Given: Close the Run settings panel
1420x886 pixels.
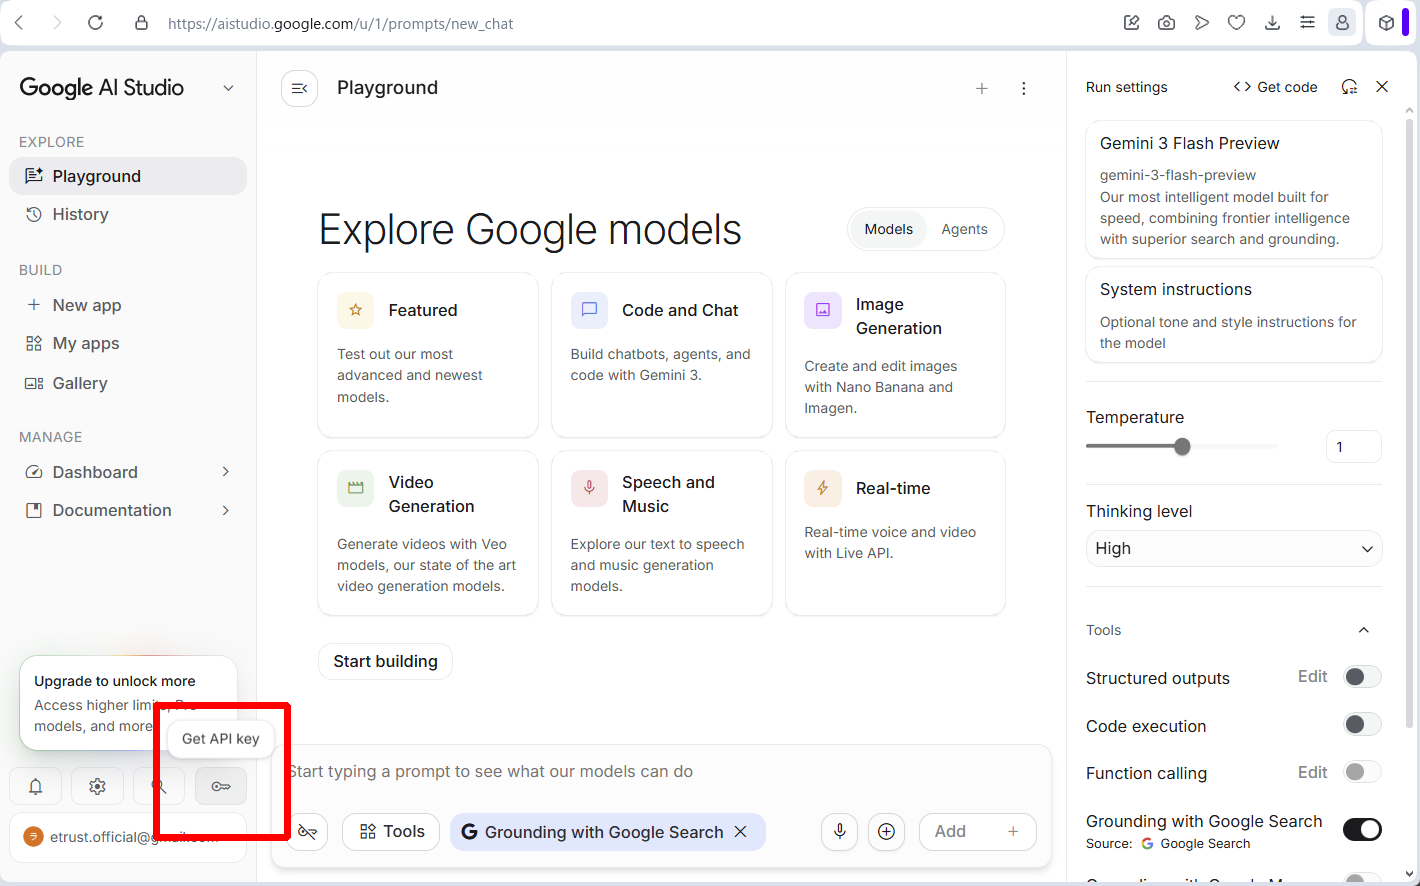Looking at the screenshot, I should pos(1382,87).
